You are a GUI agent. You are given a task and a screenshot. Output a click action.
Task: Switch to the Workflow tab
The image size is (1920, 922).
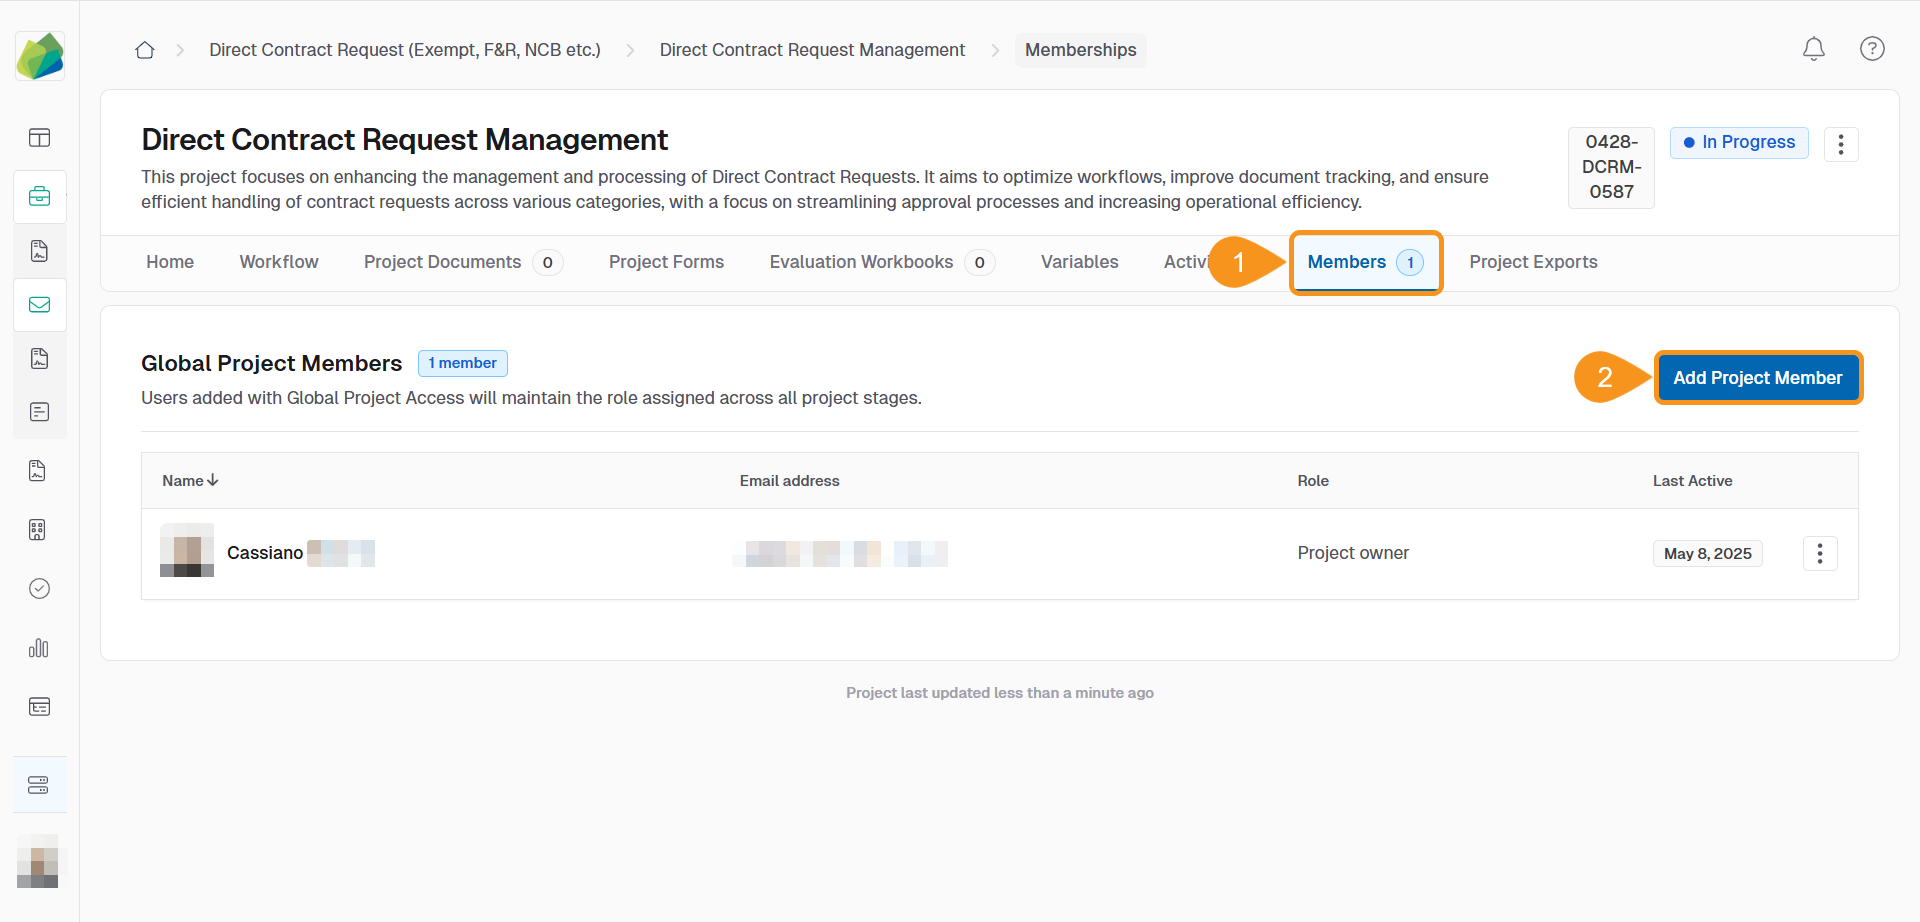[x=279, y=262]
